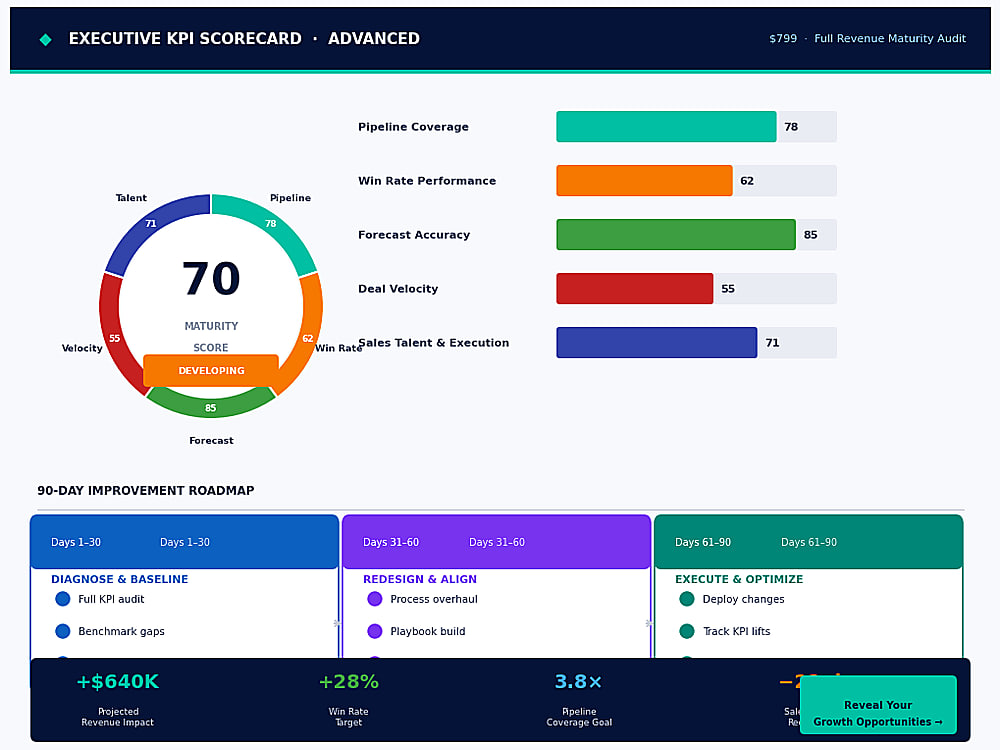Image resolution: width=1000 pixels, height=750 pixels.
Task: Click the blue bullet beside Benchmark gaps
Action: click(x=62, y=631)
